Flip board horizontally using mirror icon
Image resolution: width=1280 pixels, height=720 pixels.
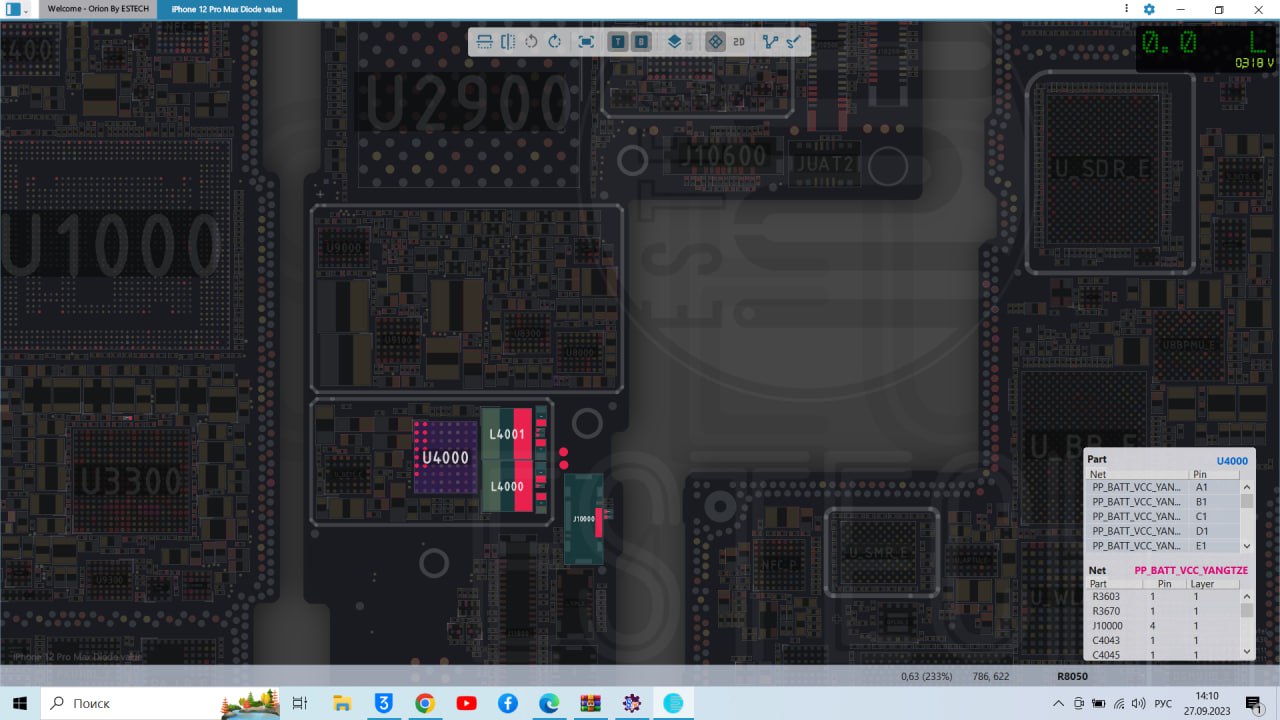(508, 42)
